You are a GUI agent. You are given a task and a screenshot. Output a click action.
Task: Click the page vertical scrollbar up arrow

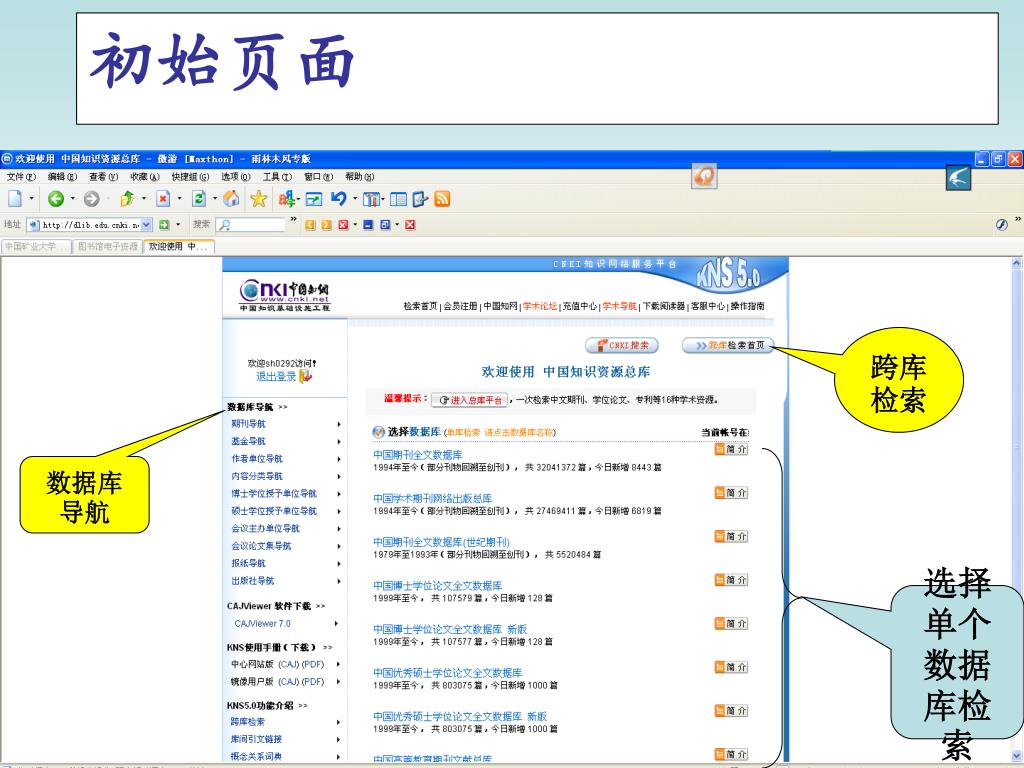pos(1017,263)
